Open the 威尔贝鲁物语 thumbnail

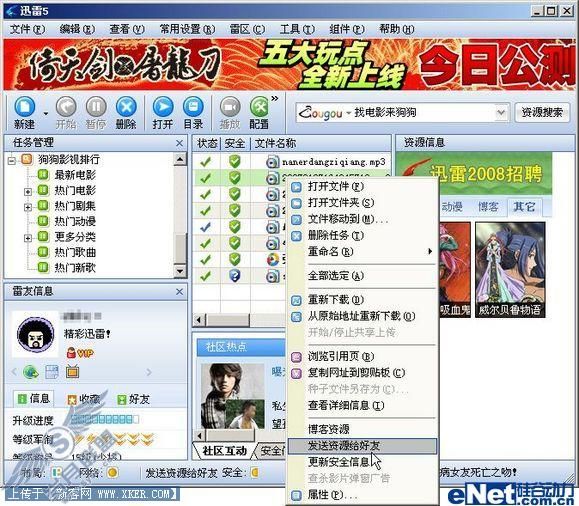[x=510, y=270]
